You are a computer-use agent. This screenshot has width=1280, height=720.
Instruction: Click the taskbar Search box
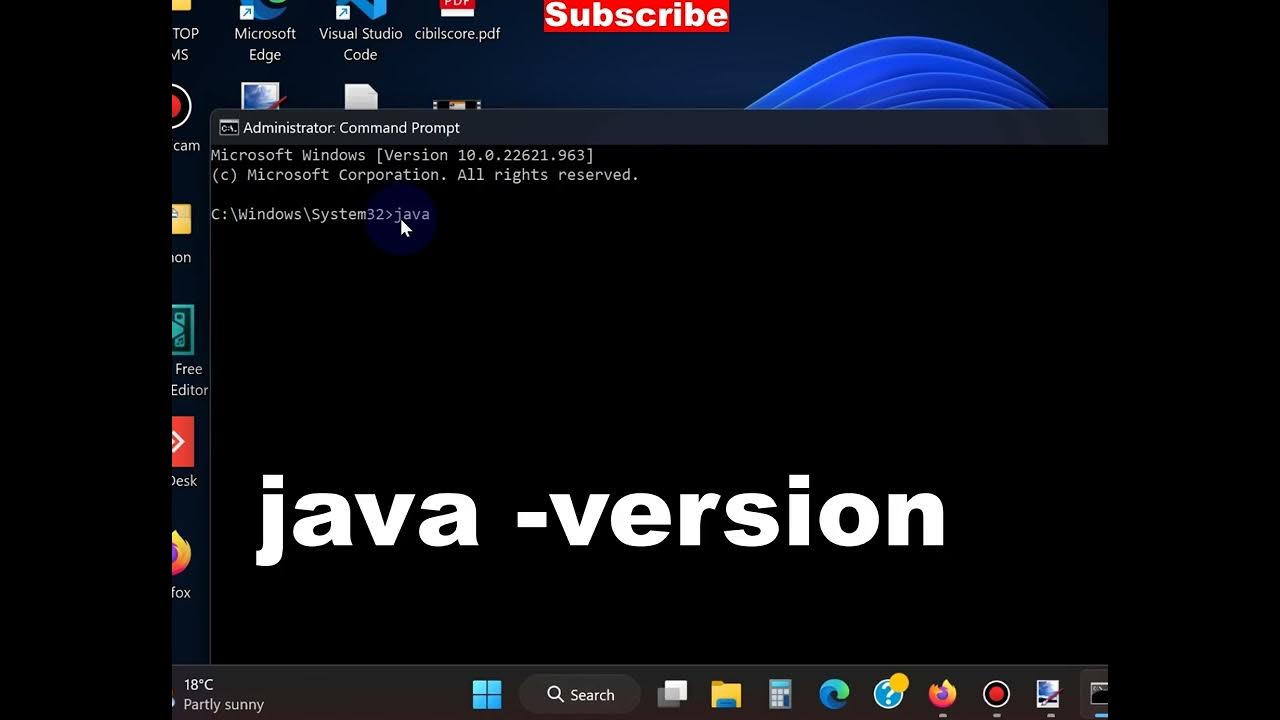(581, 694)
